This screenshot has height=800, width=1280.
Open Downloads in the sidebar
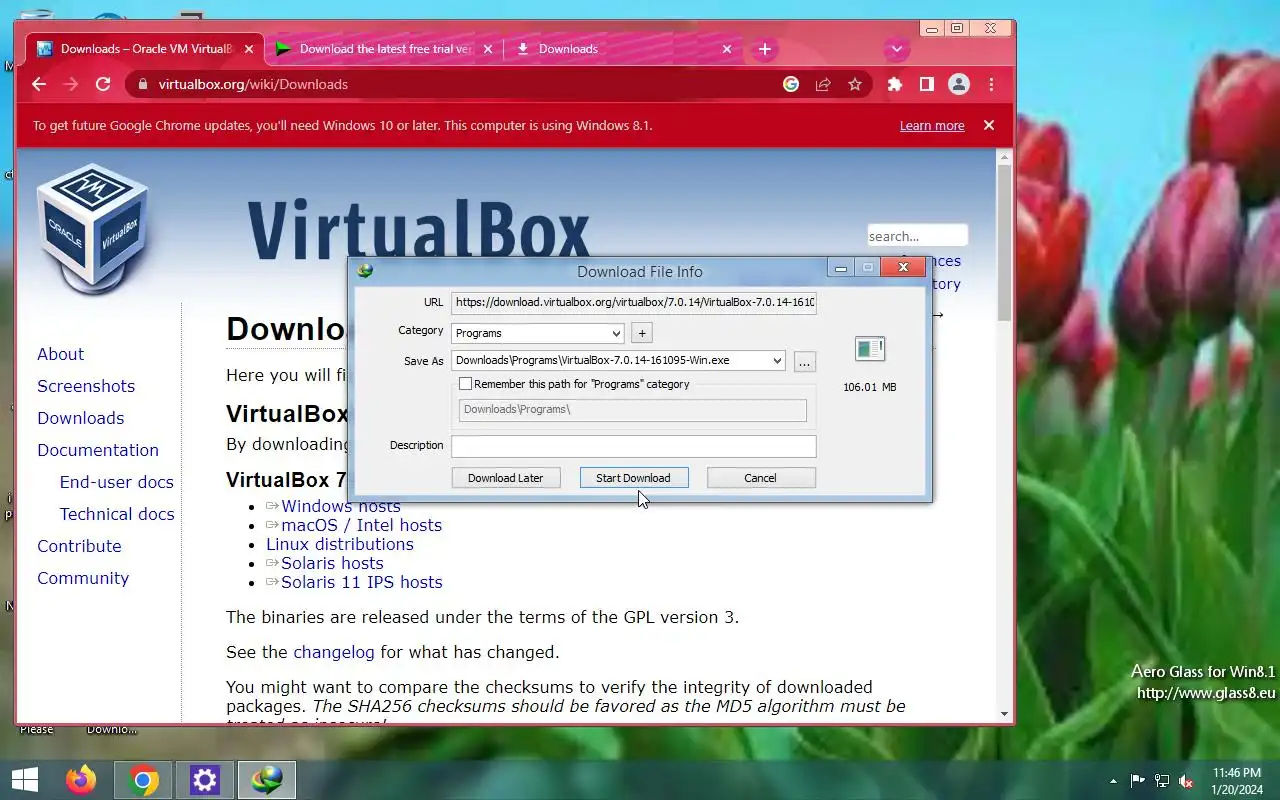(81, 418)
